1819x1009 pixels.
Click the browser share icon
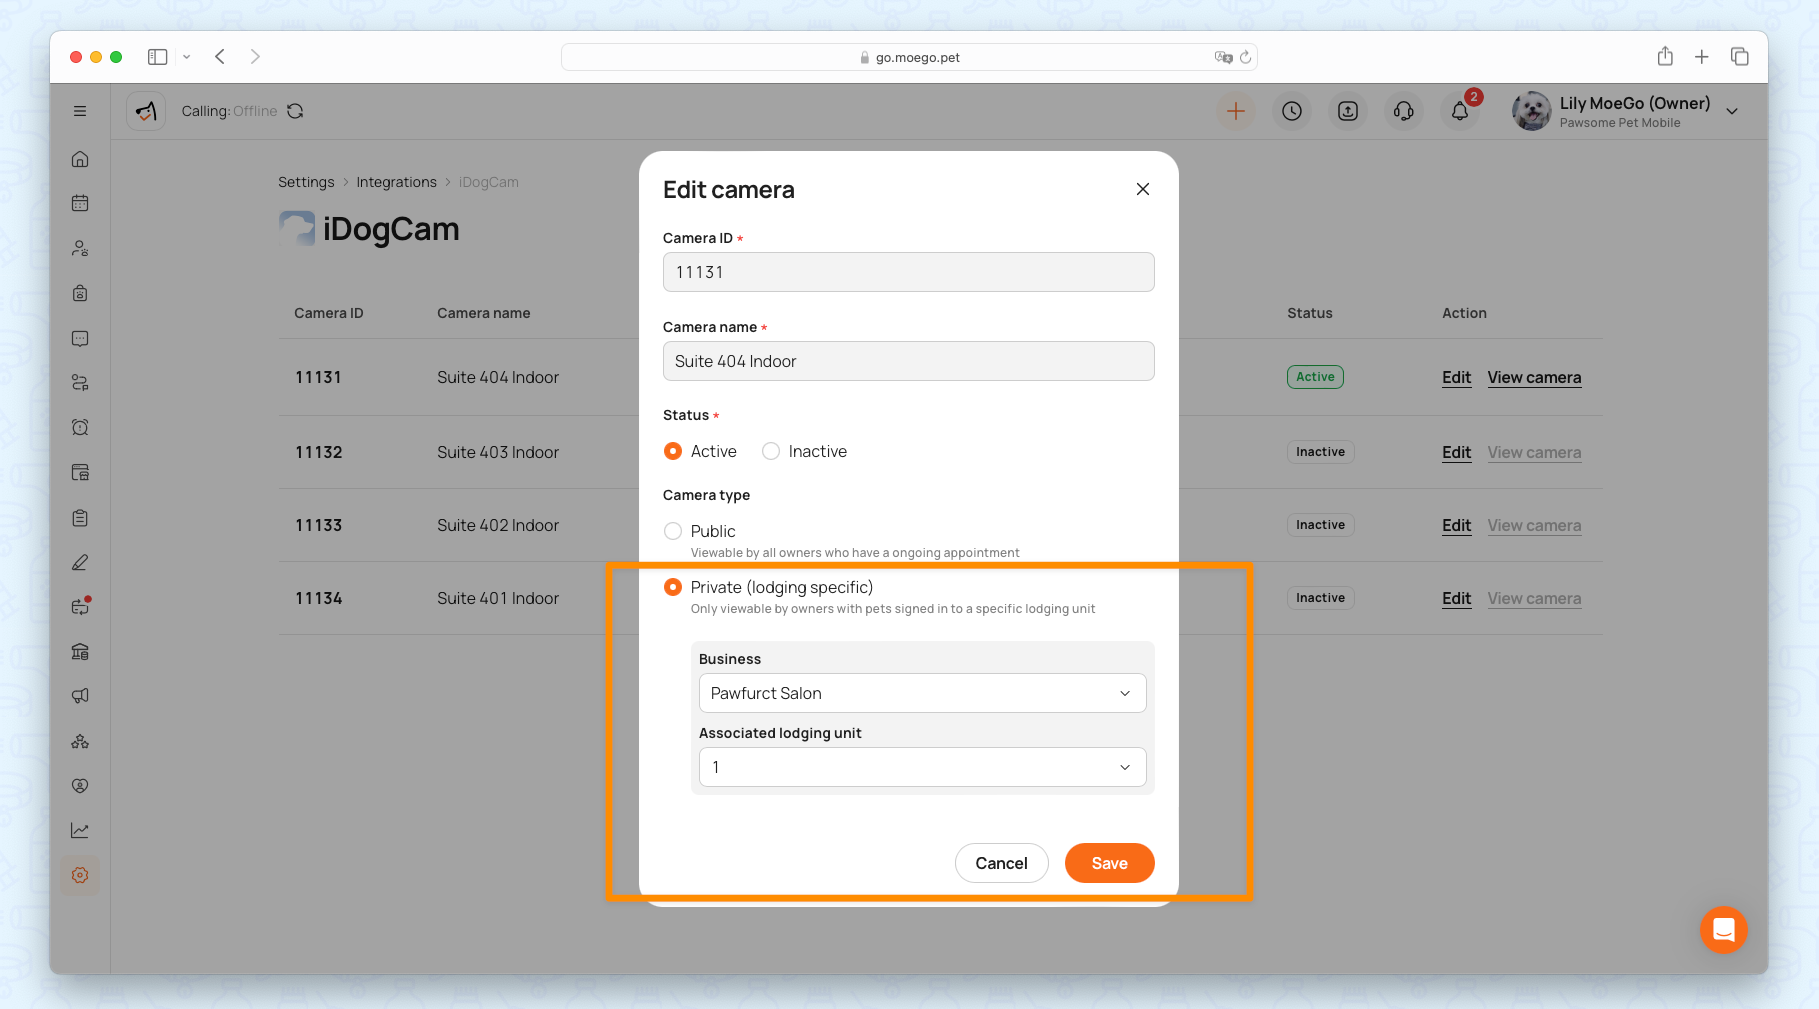click(1665, 57)
